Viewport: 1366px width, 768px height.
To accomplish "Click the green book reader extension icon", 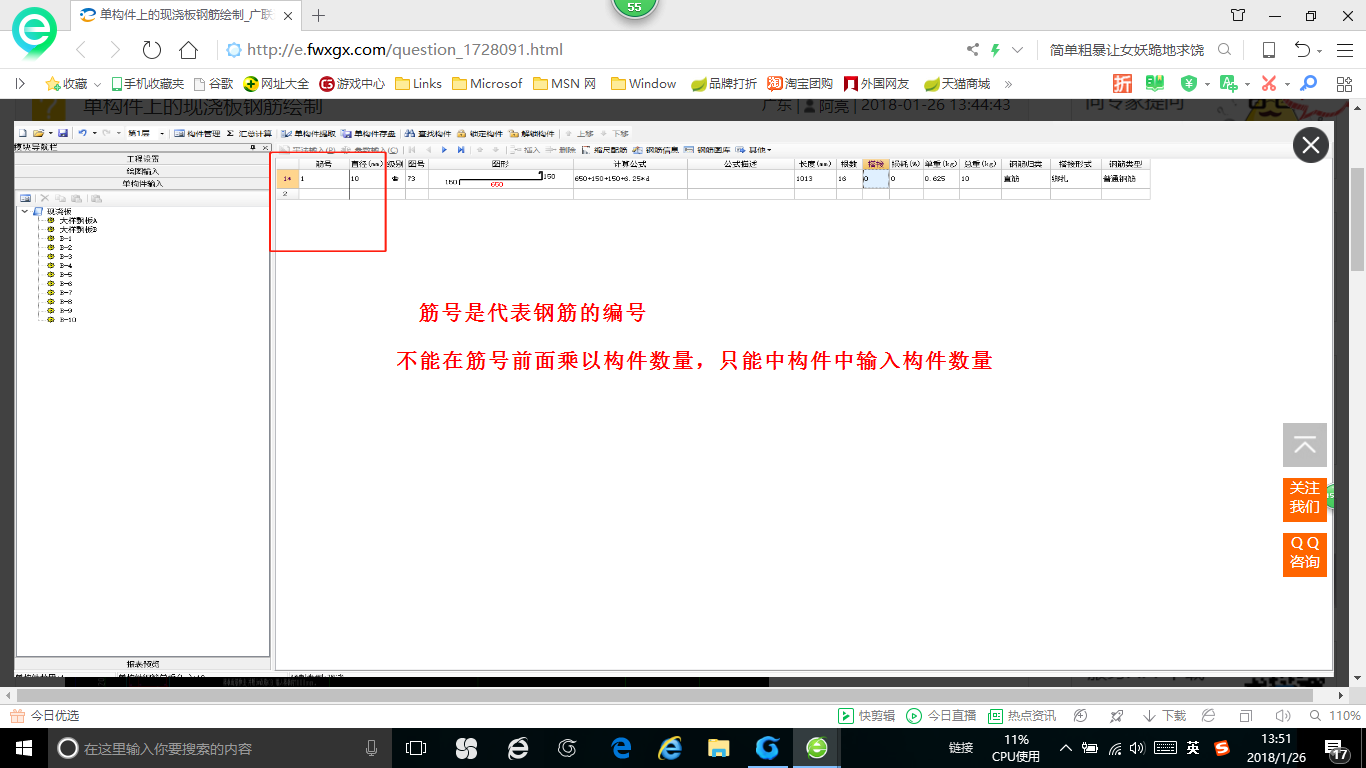I will click(x=1155, y=84).
